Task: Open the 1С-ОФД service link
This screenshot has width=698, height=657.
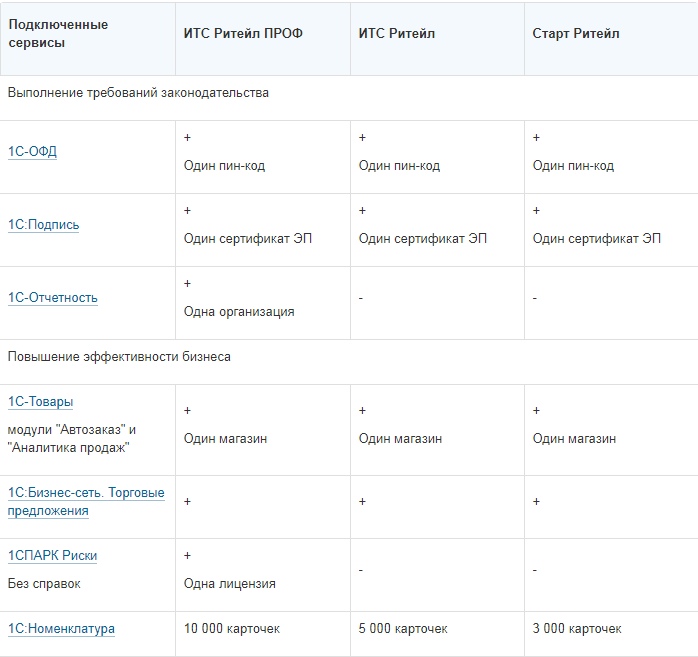Action: (x=33, y=152)
